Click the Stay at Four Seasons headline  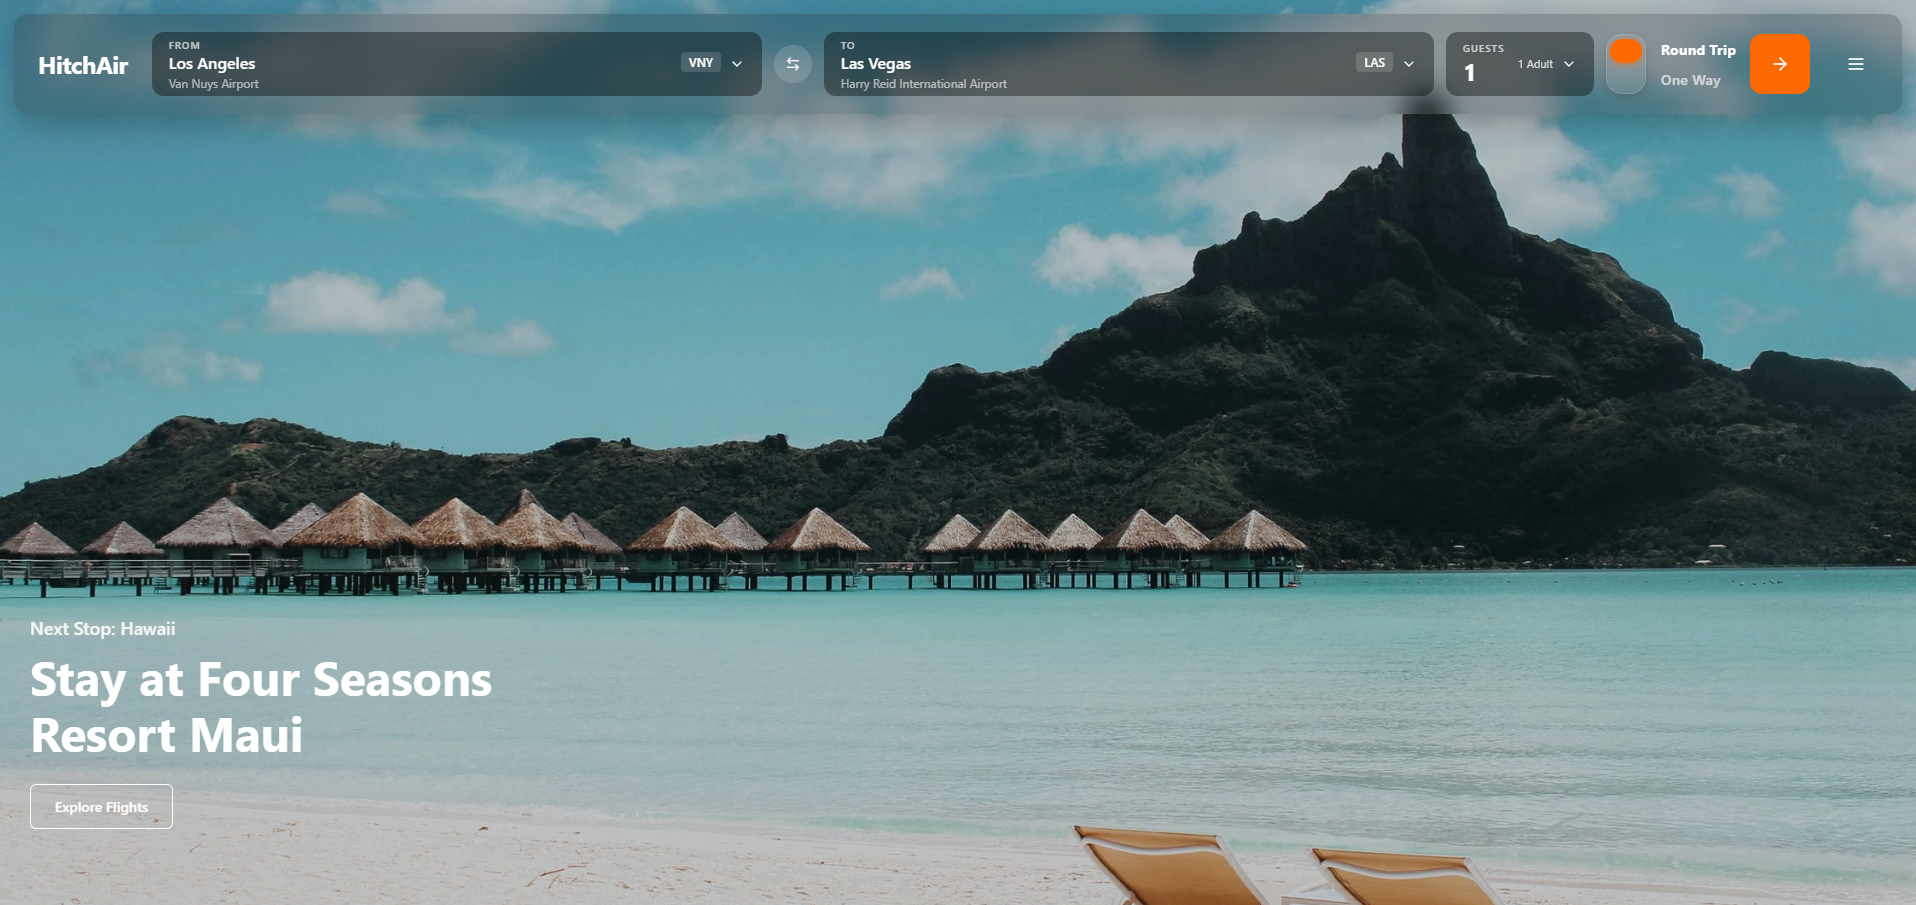click(x=261, y=707)
